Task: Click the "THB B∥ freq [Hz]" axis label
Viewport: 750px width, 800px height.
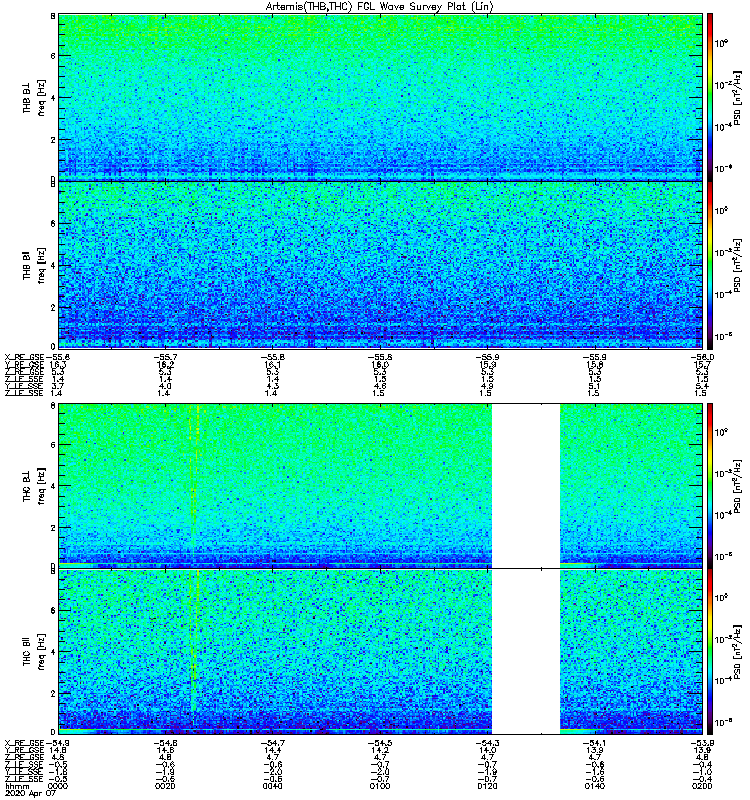Action: tap(34, 265)
